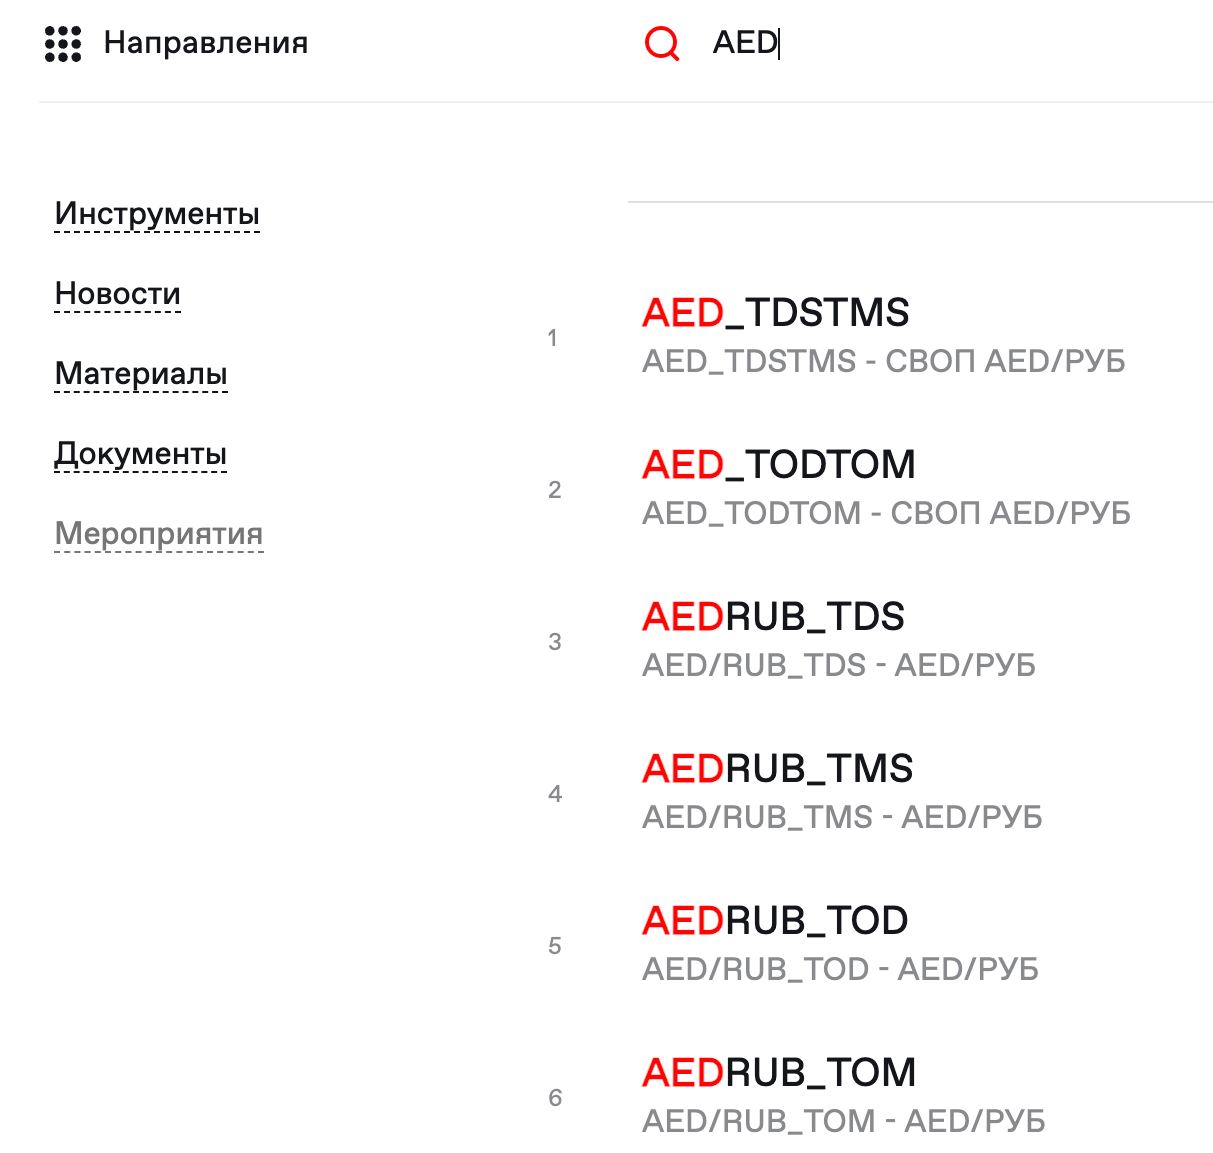Select the AED_TODTOM result
Image resolution: width=1213 pixels, height=1153 pixels.
click(779, 464)
